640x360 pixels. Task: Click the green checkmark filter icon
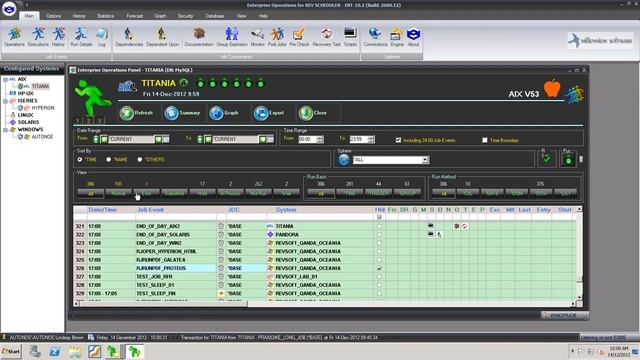tap(547, 160)
